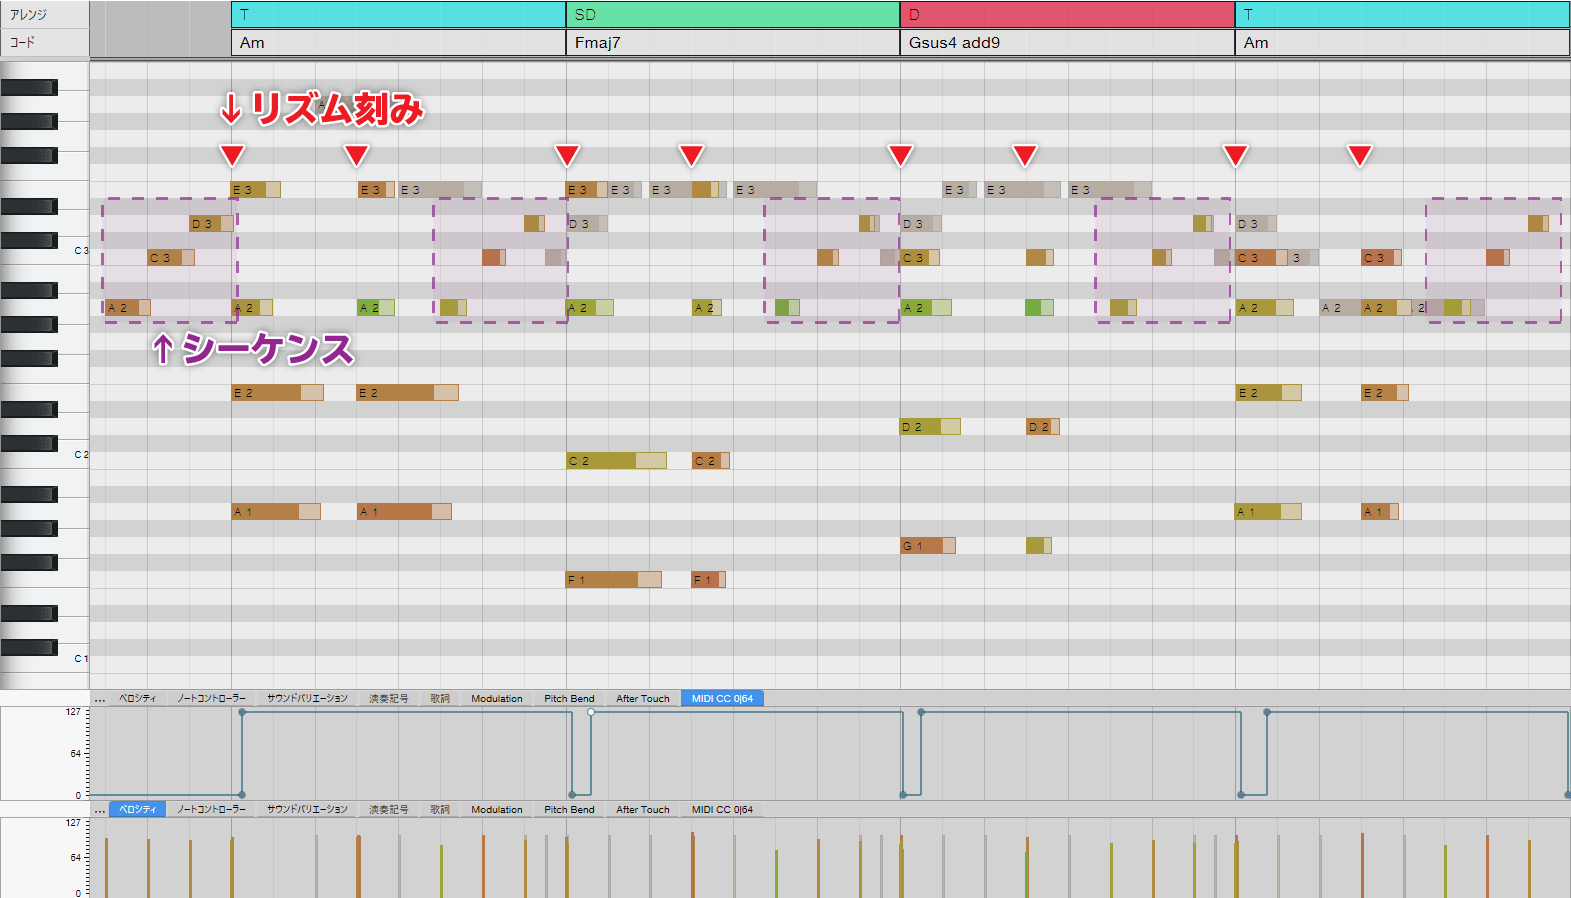The image size is (1571, 898).
Task: Select the short orange D 2 note
Action: [1043, 426]
